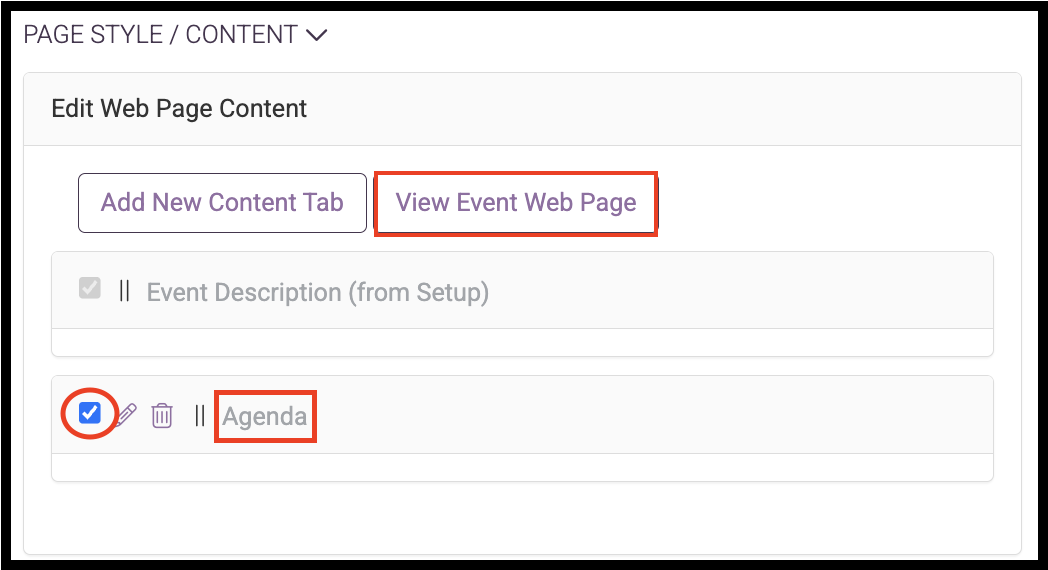Select the Event Description (from Setup) label
Viewport: 1048px width, 570px height.
point(317,293)
